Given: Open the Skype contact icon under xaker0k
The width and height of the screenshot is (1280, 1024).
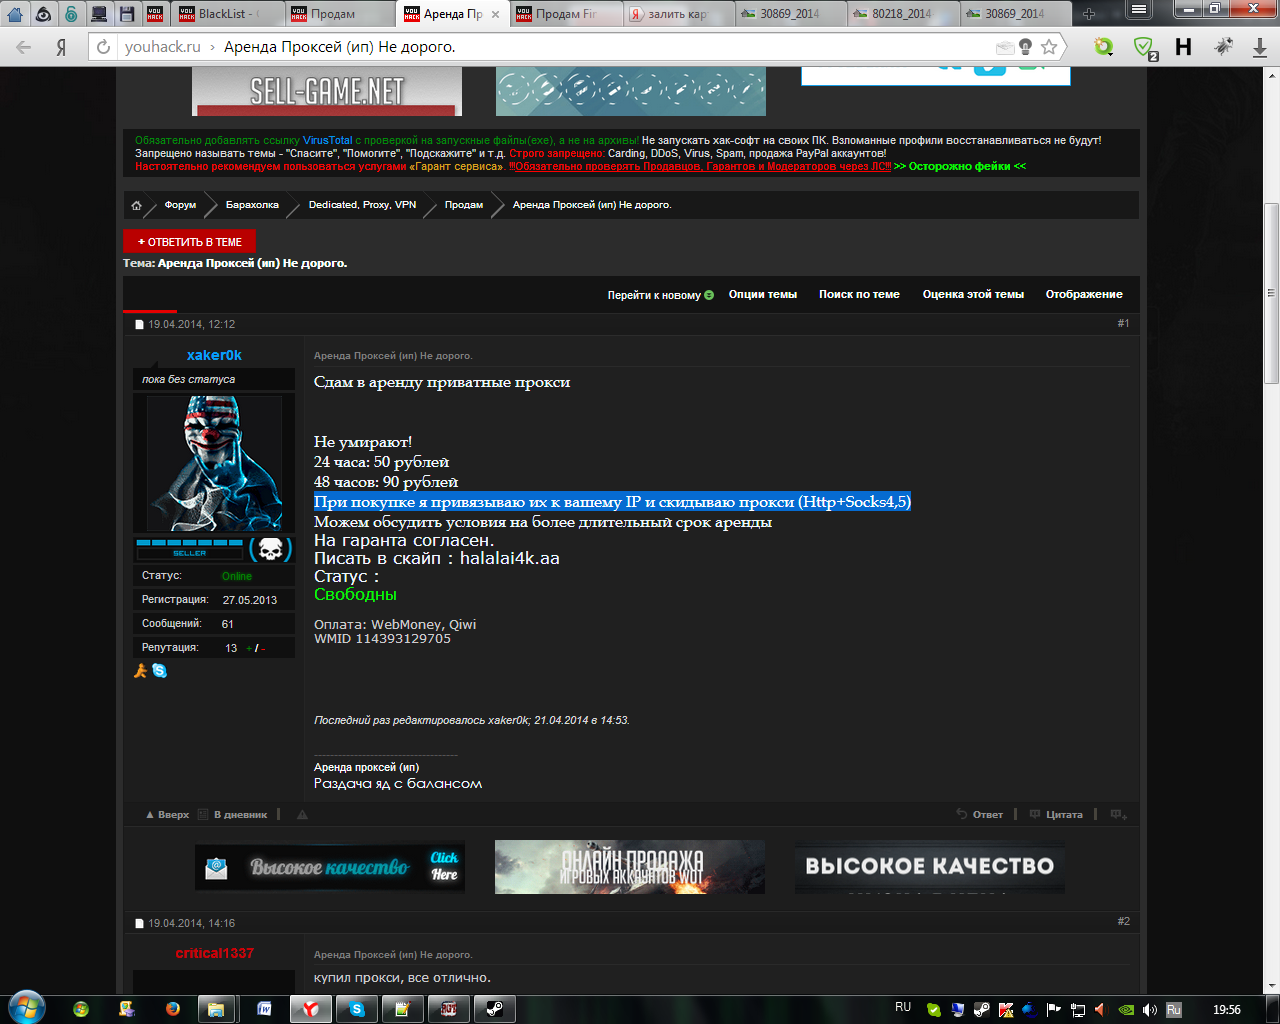Looking at the screenshot, I should click(x=160, y=671).
